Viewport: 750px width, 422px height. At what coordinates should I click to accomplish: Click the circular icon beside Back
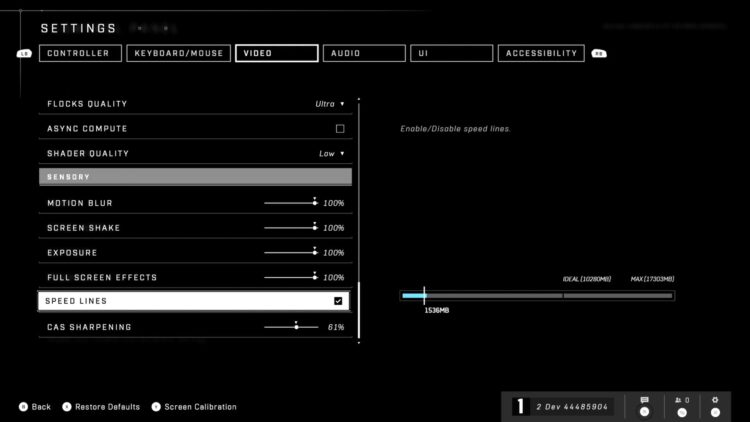click(x=22, y=407)
